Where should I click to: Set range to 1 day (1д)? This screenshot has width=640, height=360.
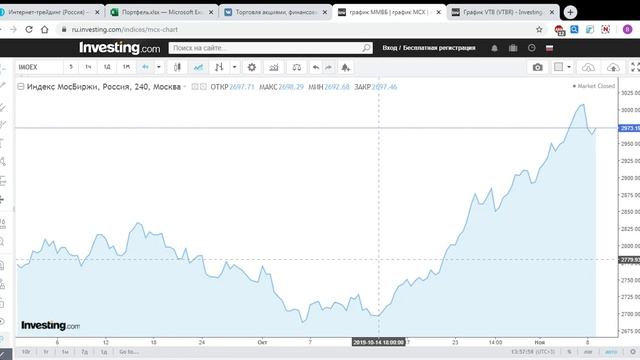[x=104, y=352]
